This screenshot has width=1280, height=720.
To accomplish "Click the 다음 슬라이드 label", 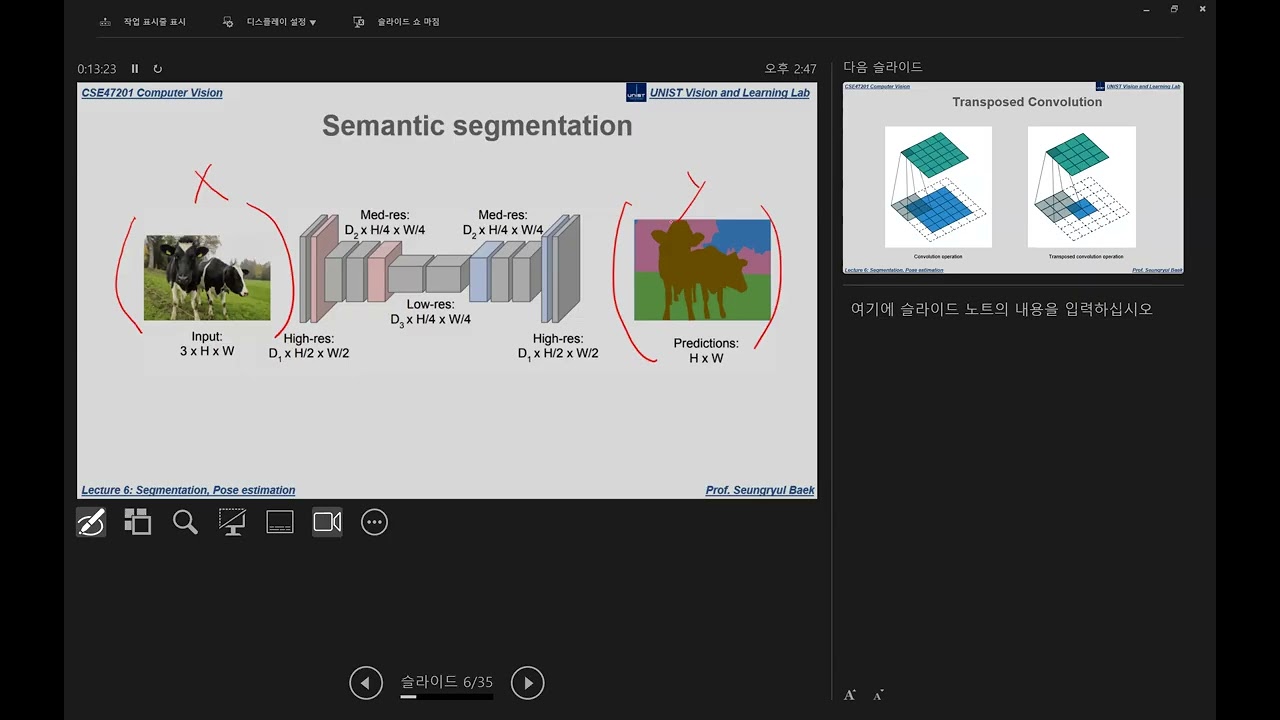I will point(883,67).
